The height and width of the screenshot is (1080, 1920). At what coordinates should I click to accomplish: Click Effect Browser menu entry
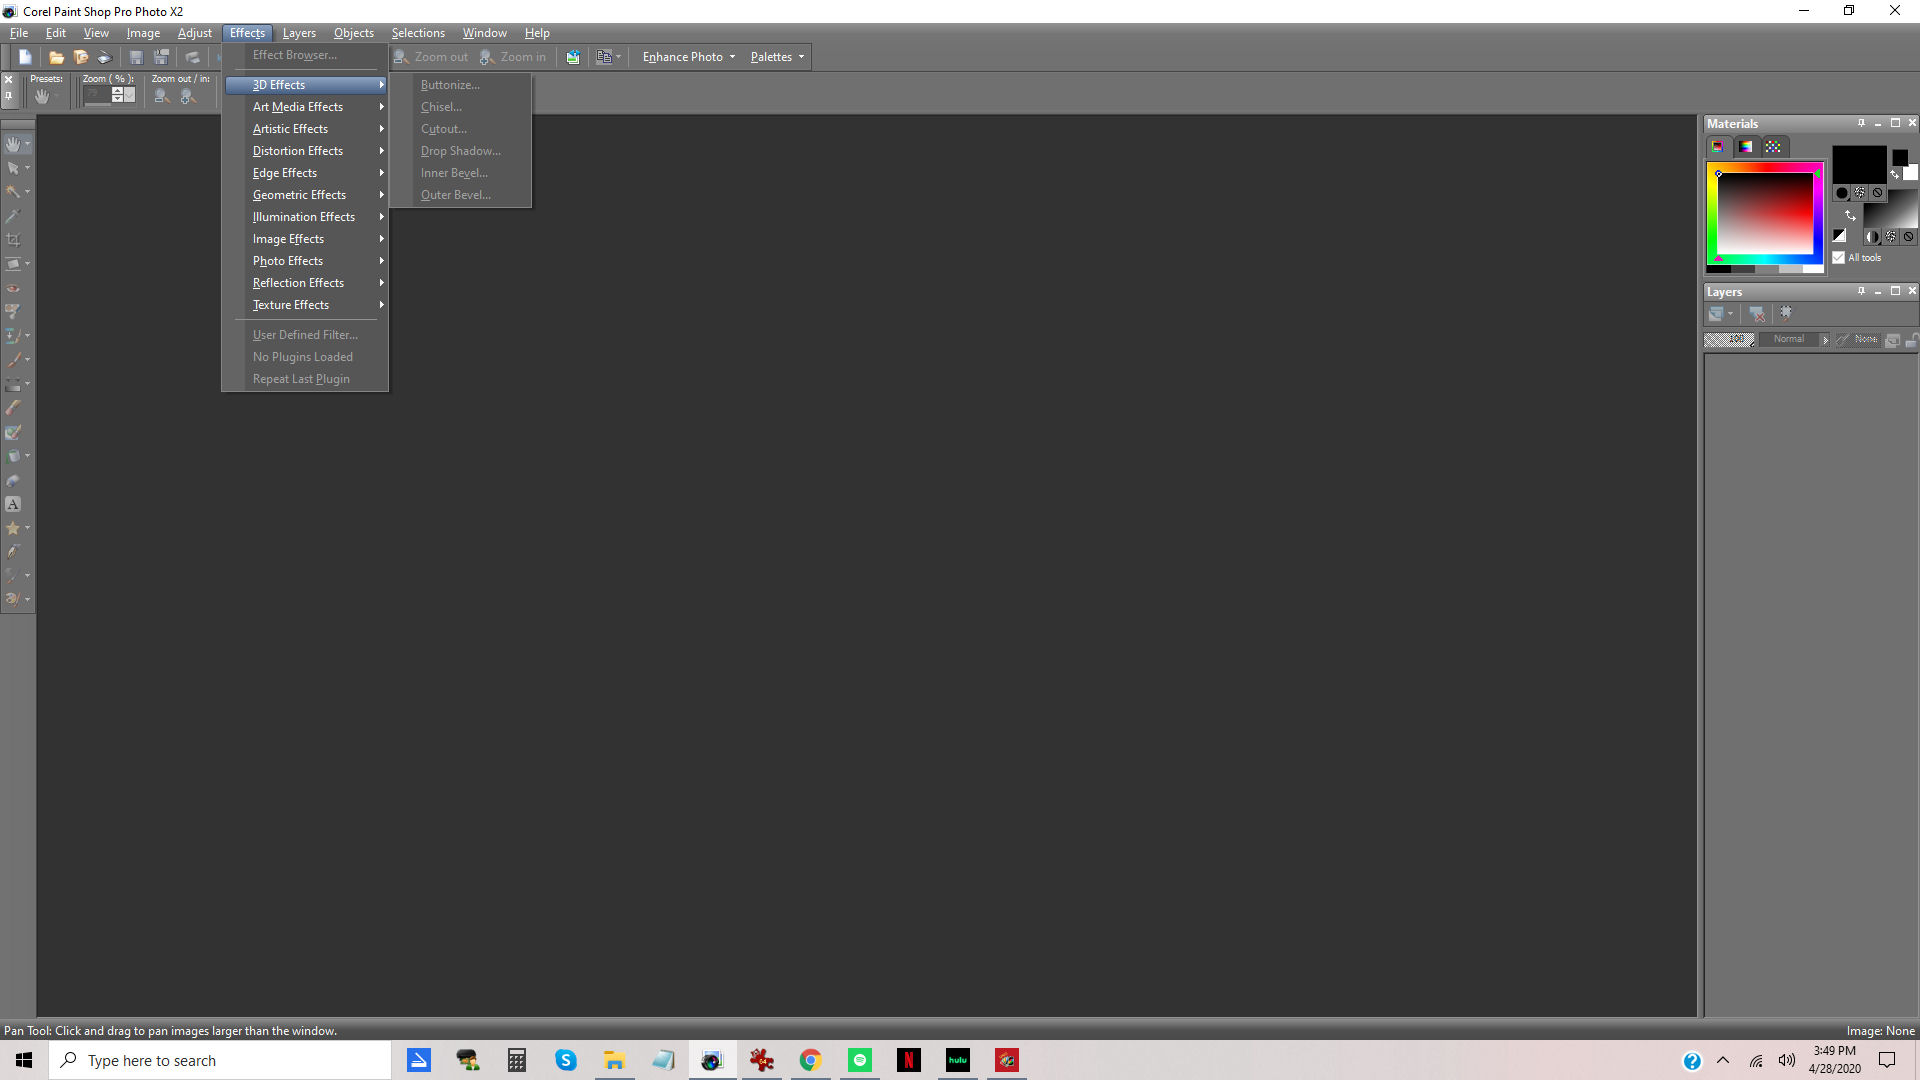(306, 55)
